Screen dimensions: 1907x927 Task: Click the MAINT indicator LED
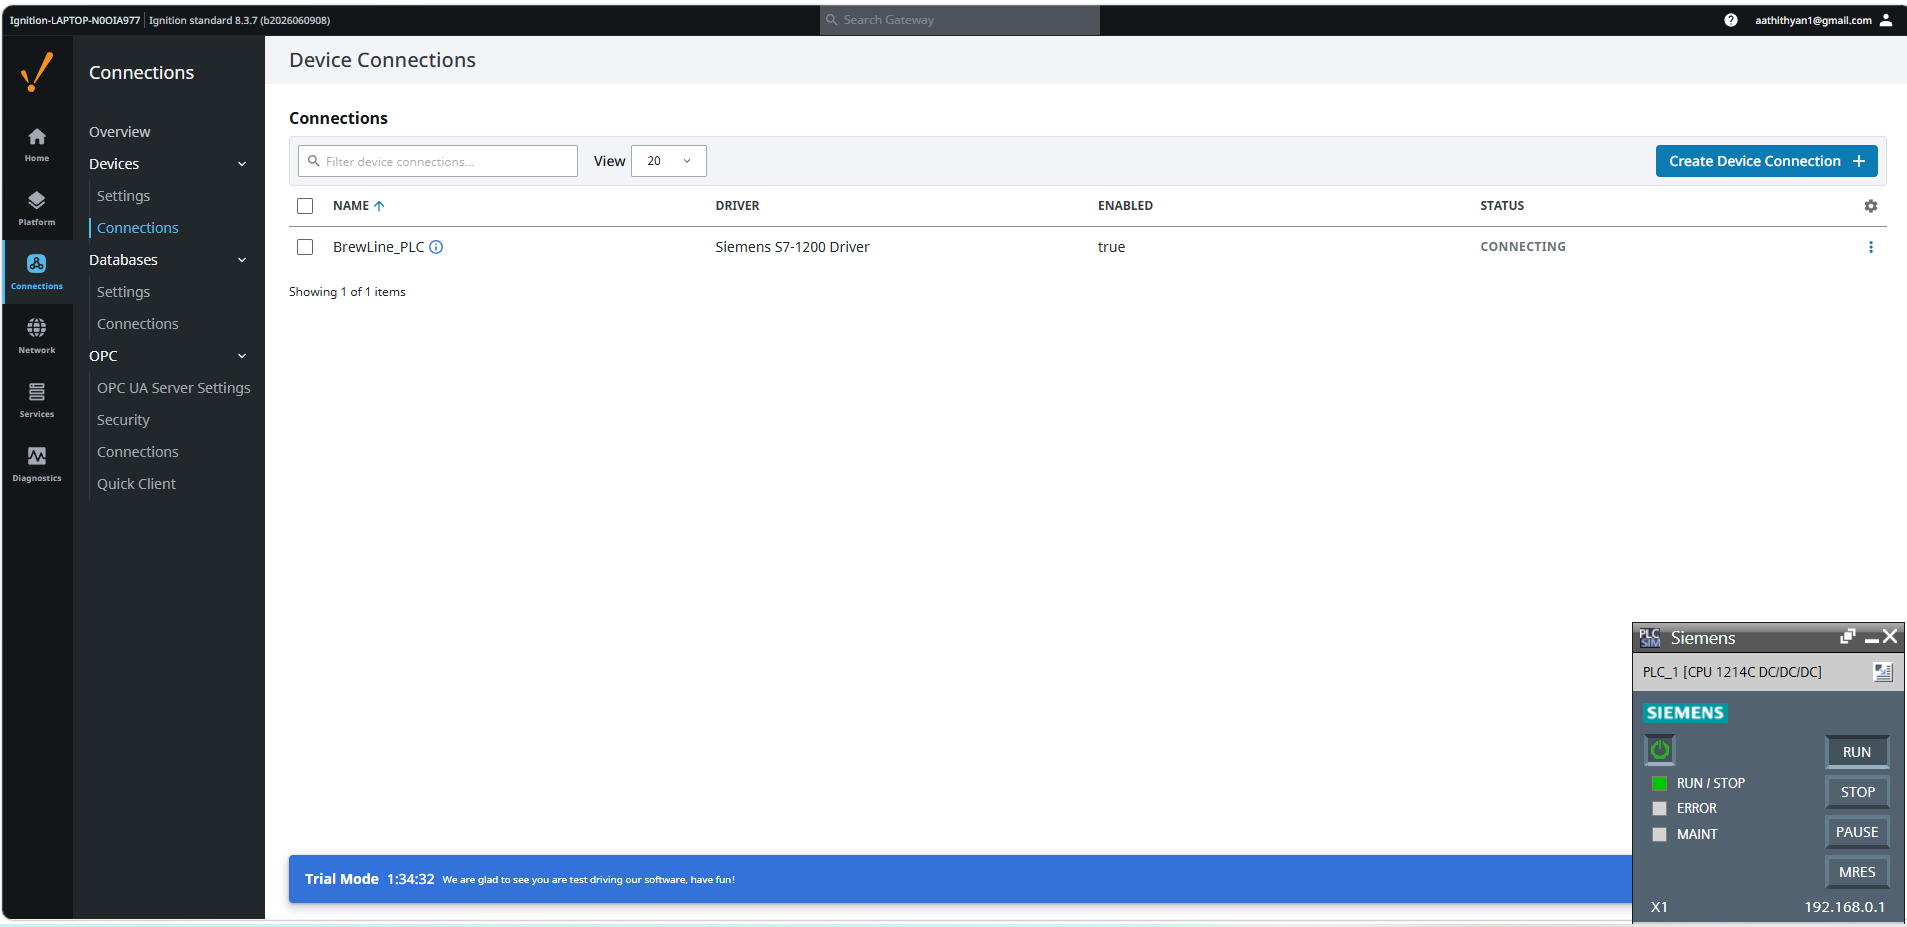(x=1660, y=834)
